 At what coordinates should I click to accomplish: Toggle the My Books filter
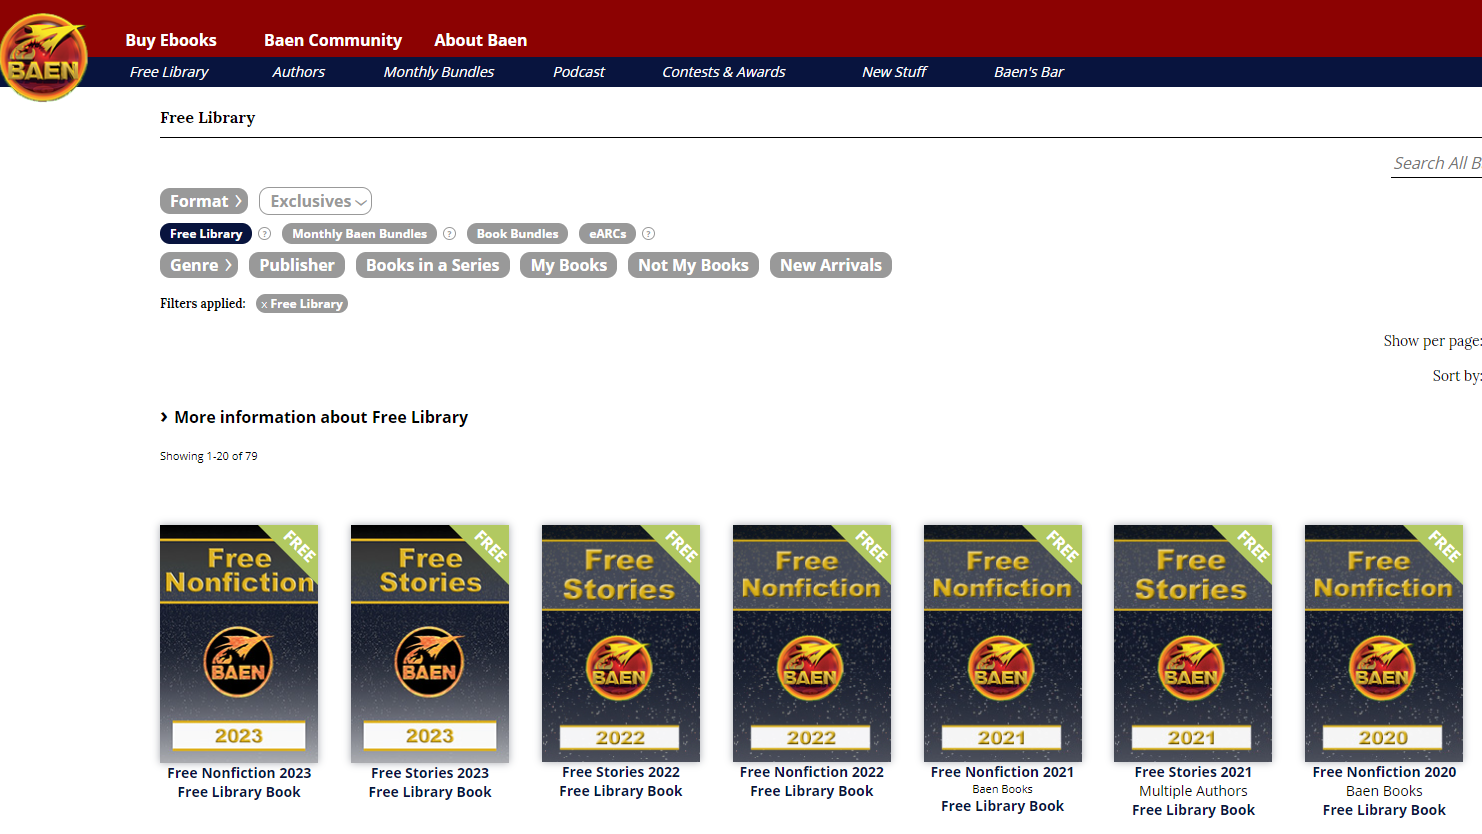coord(569,265)
